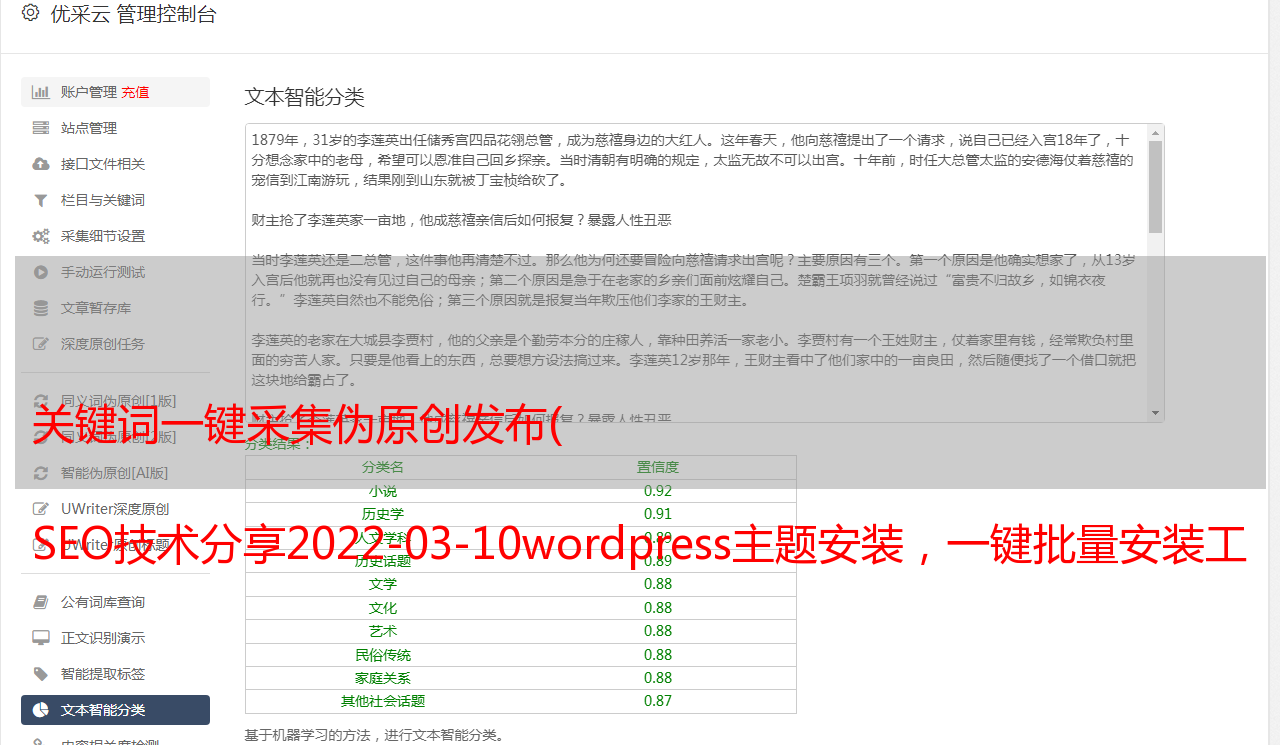This screenshot has width=1280, height=745.
Task: Click the 0.91 confidence value
Action: pos(658,514)
